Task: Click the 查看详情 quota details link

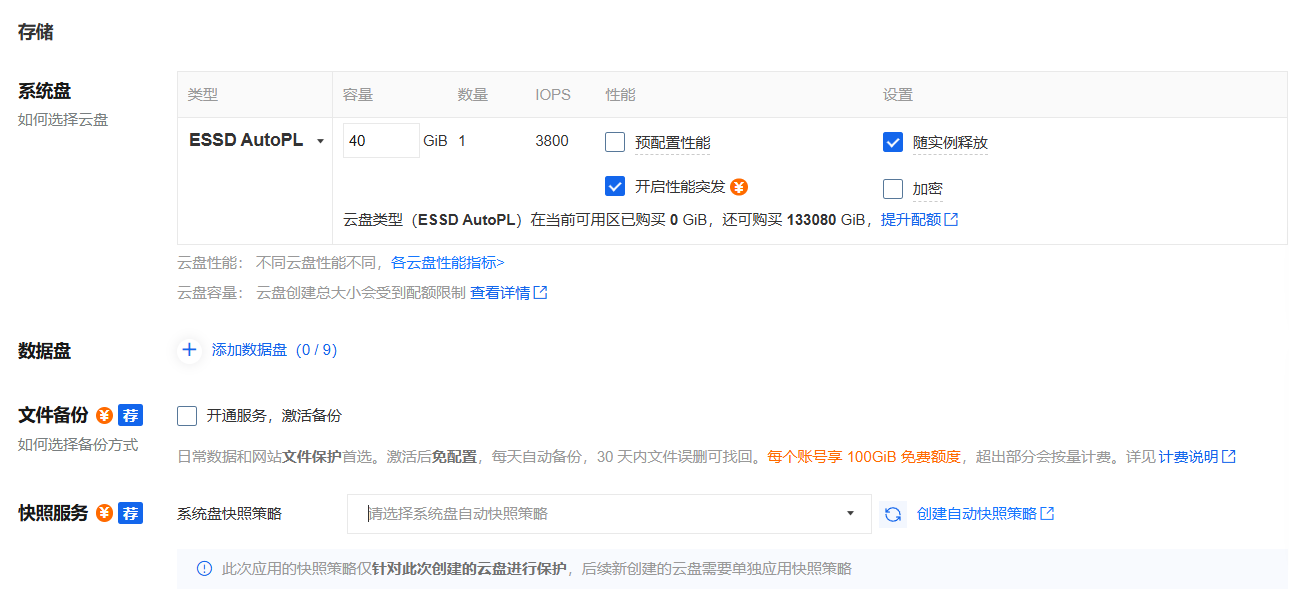Action: 508,293
